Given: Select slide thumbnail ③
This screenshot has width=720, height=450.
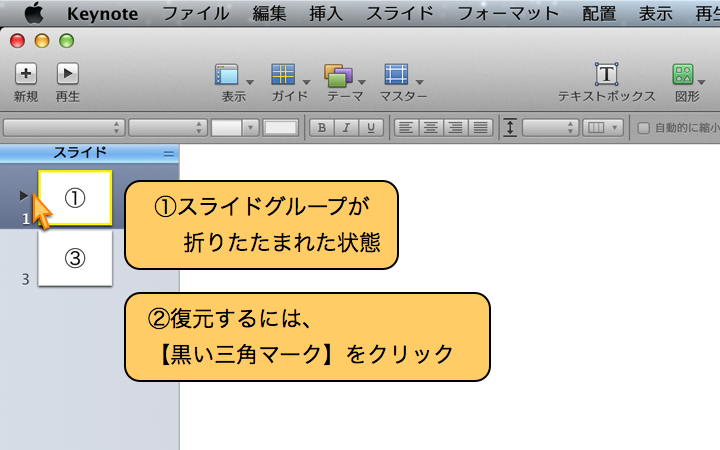Looking at the screenshot, I should click(75, 259).
